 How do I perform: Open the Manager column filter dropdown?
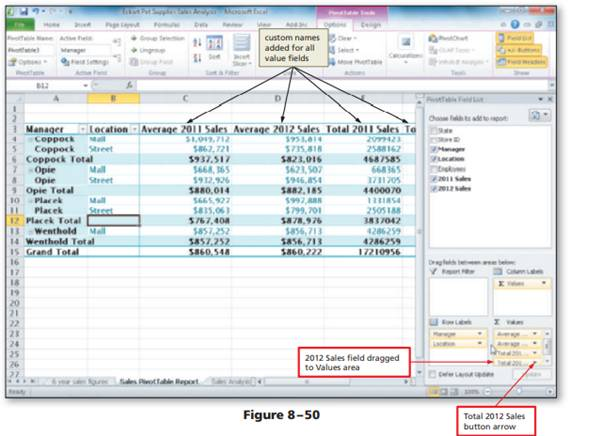point(82,130)
